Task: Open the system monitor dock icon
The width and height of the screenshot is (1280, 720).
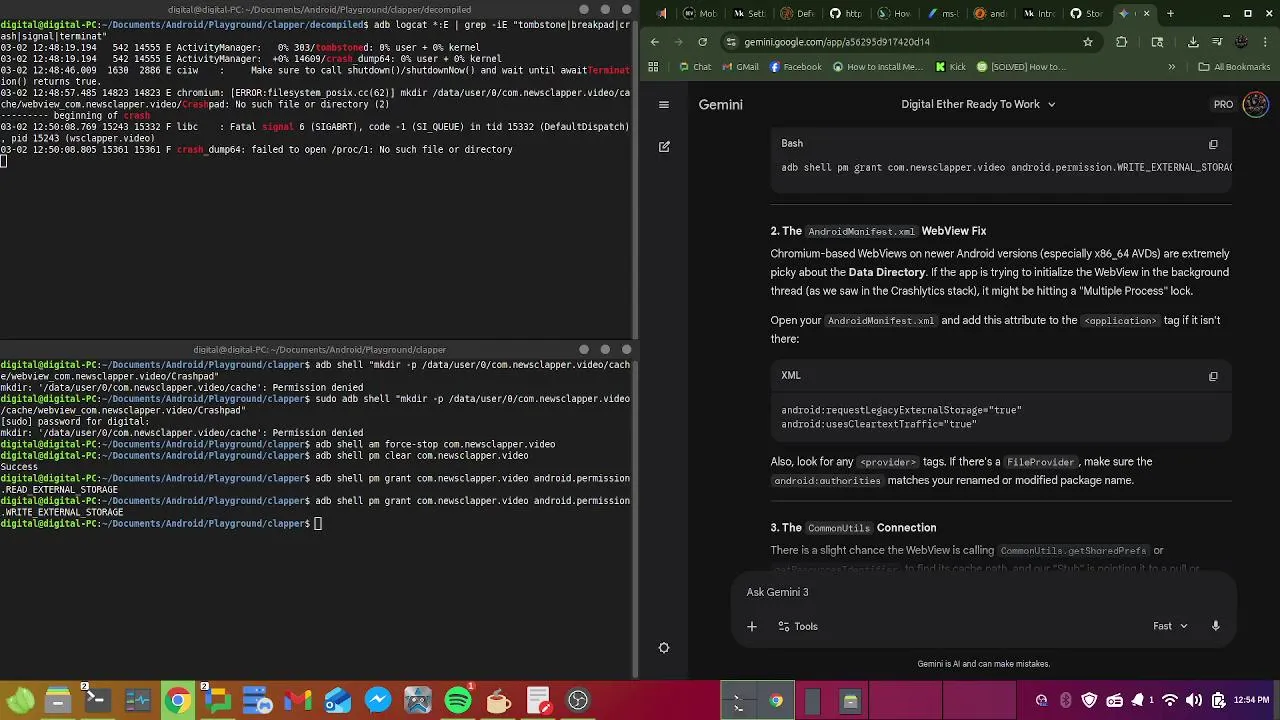Action: [x=137, y=700]
